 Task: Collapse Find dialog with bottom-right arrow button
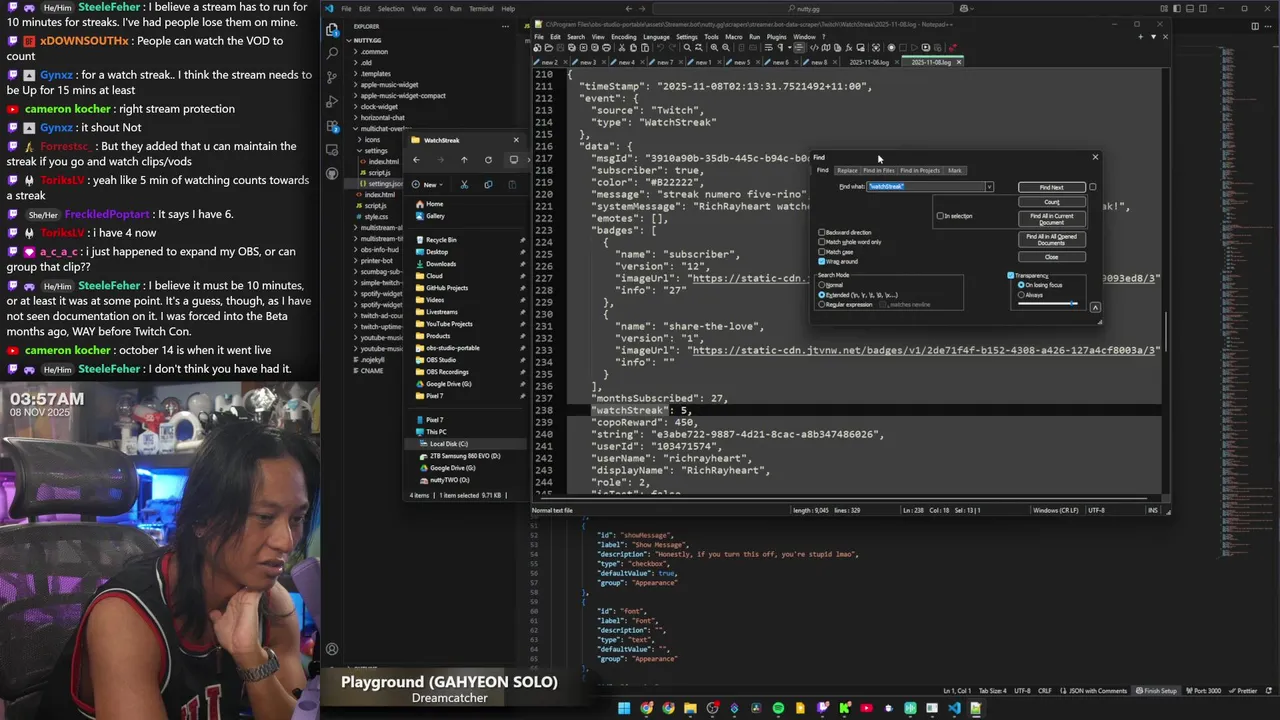coord(1095,307)
